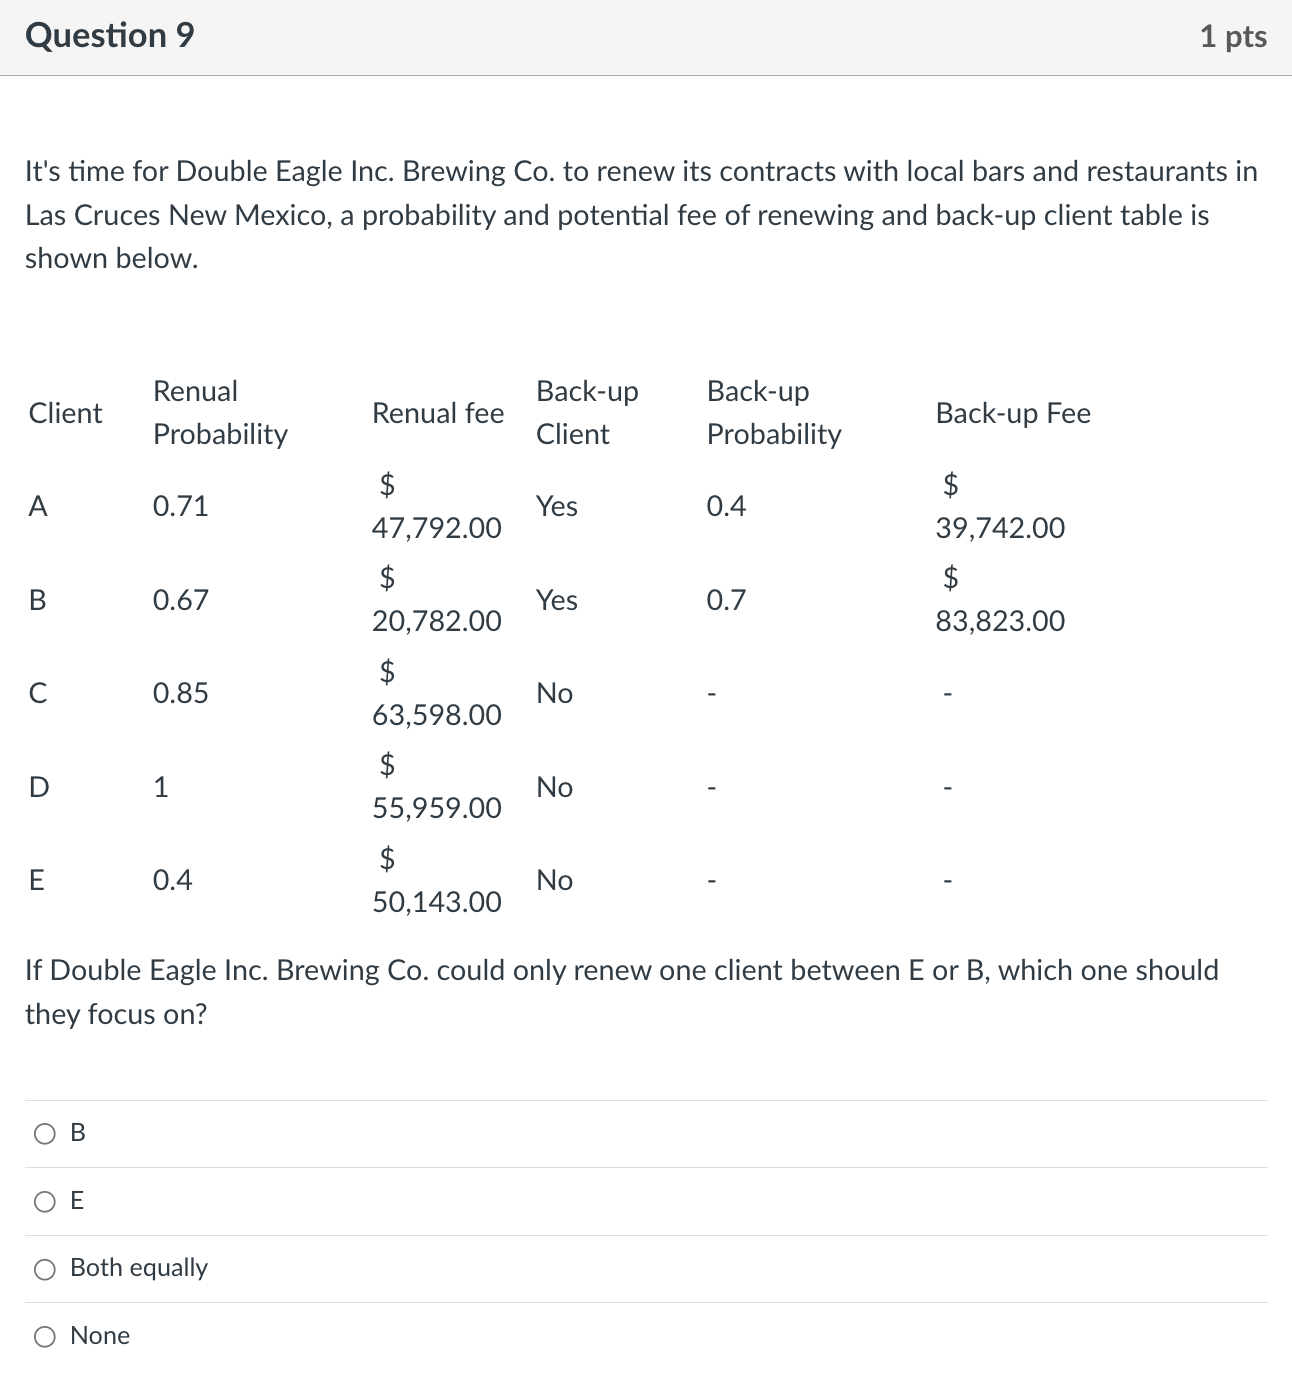This screenshot has height=1376, width=1292.
Task: Choose the "Both equally" answer option
Action: [44, 1268]
